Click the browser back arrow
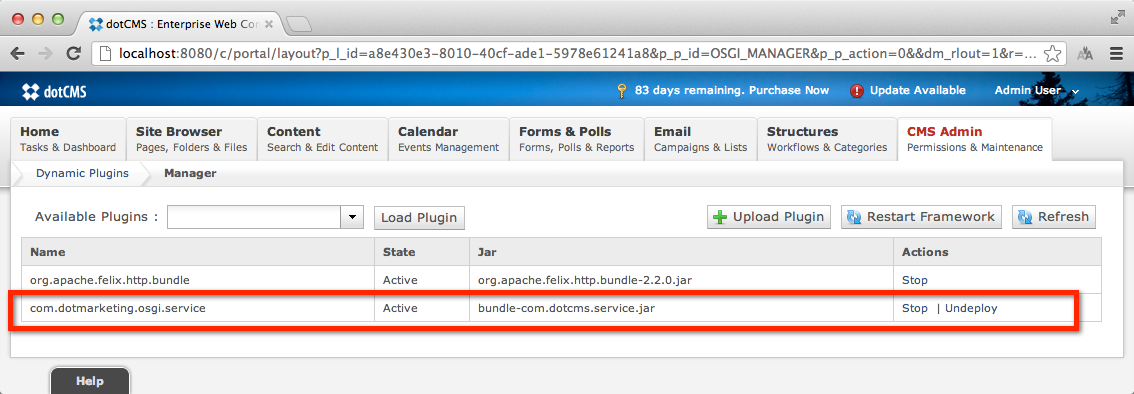1134x394 pixels. (17, 53)
